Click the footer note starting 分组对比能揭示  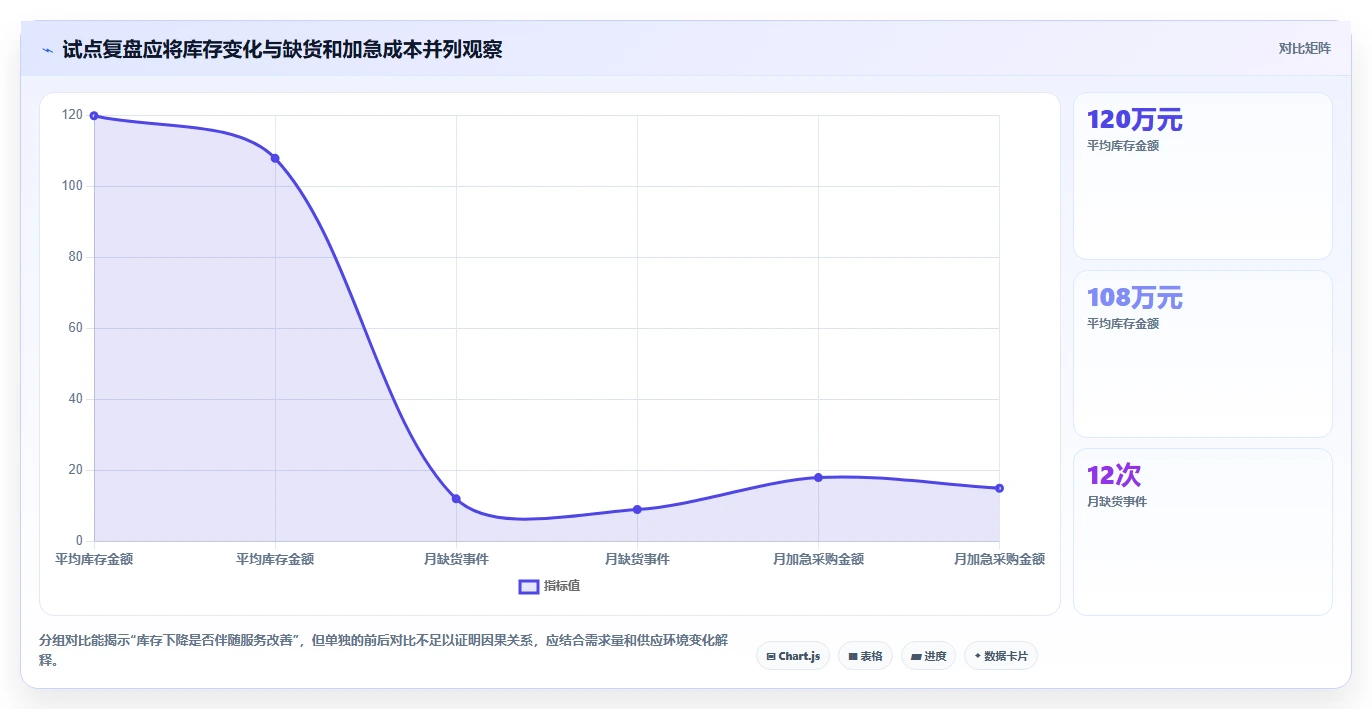tap(385, 650)
